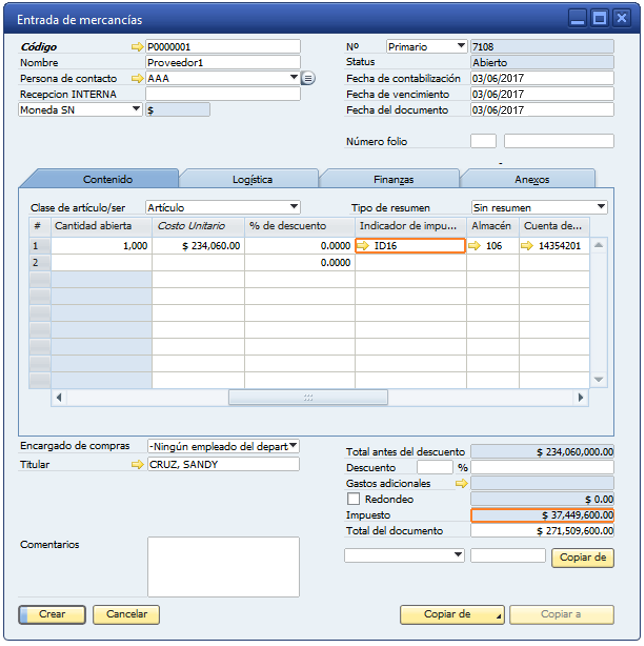This screenshot has height=646, width=644.
Task: Click the table's horizontal scrollbar thumb
Action: point(309,397)
